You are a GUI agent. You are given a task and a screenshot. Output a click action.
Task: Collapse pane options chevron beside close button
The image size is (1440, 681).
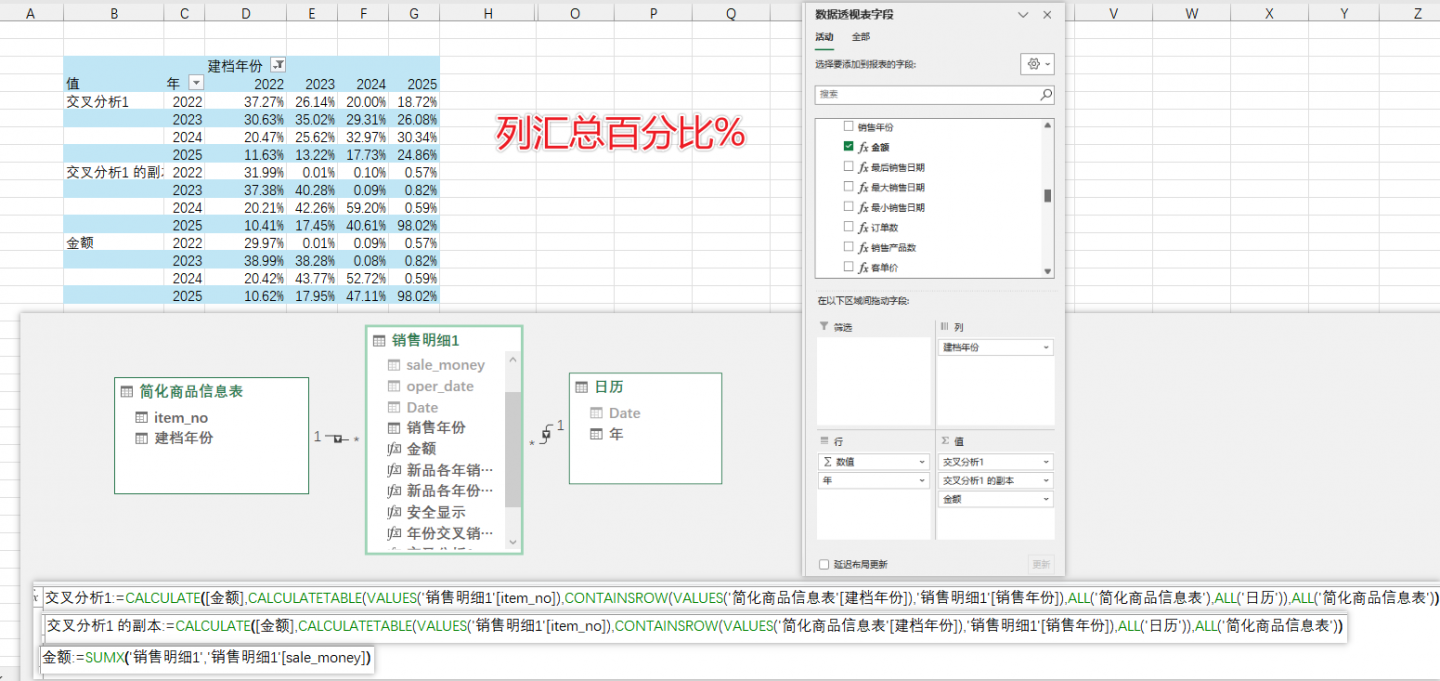click(x=1023, y=15)
